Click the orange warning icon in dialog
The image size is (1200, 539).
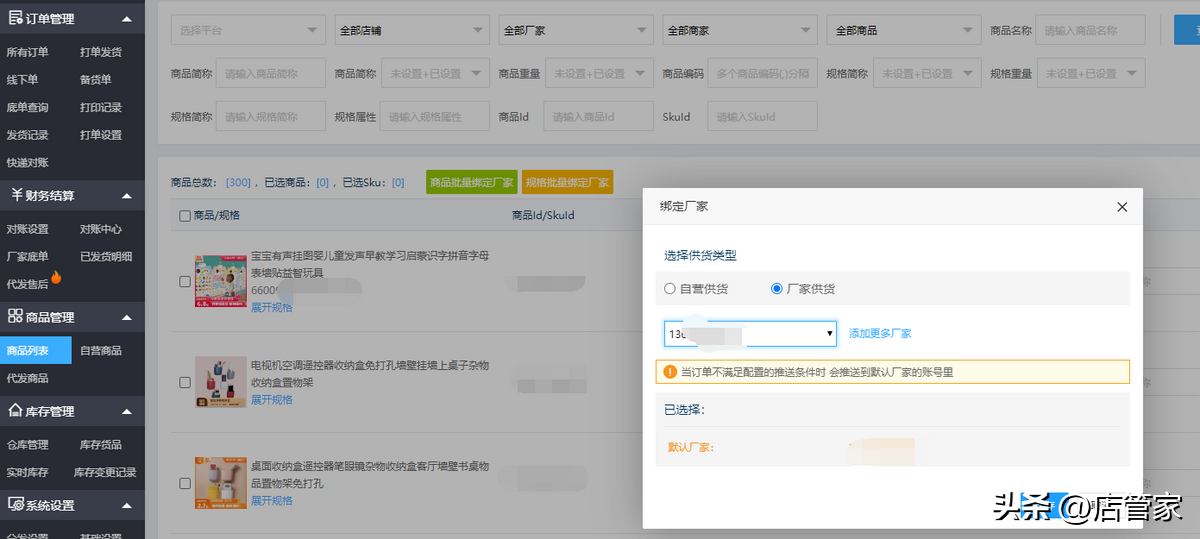click(670, 372)
